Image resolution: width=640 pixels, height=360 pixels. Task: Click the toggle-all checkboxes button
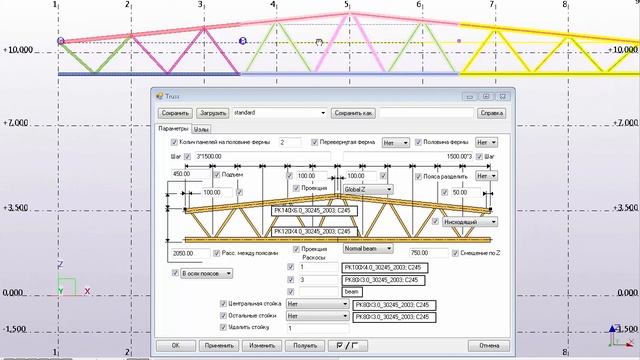[348, 346]
